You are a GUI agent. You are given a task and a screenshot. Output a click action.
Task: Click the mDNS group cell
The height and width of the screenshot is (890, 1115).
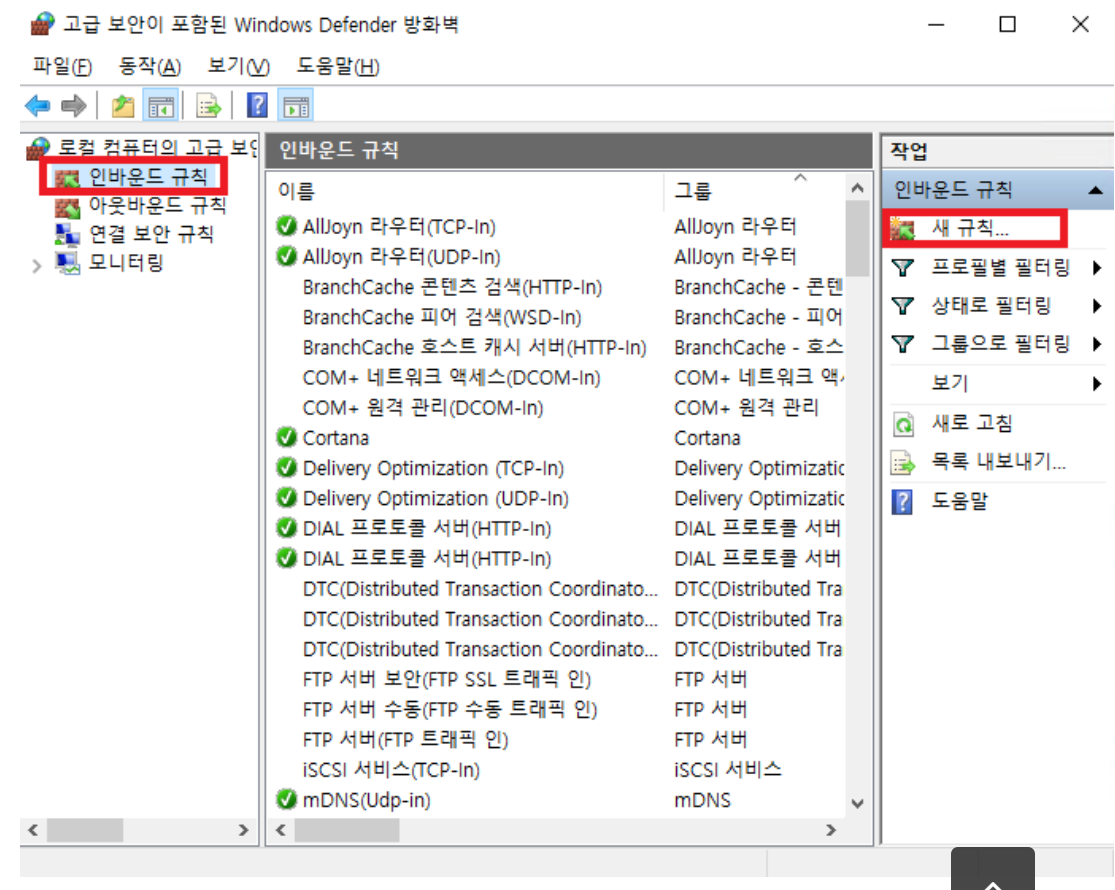point(703,800)
